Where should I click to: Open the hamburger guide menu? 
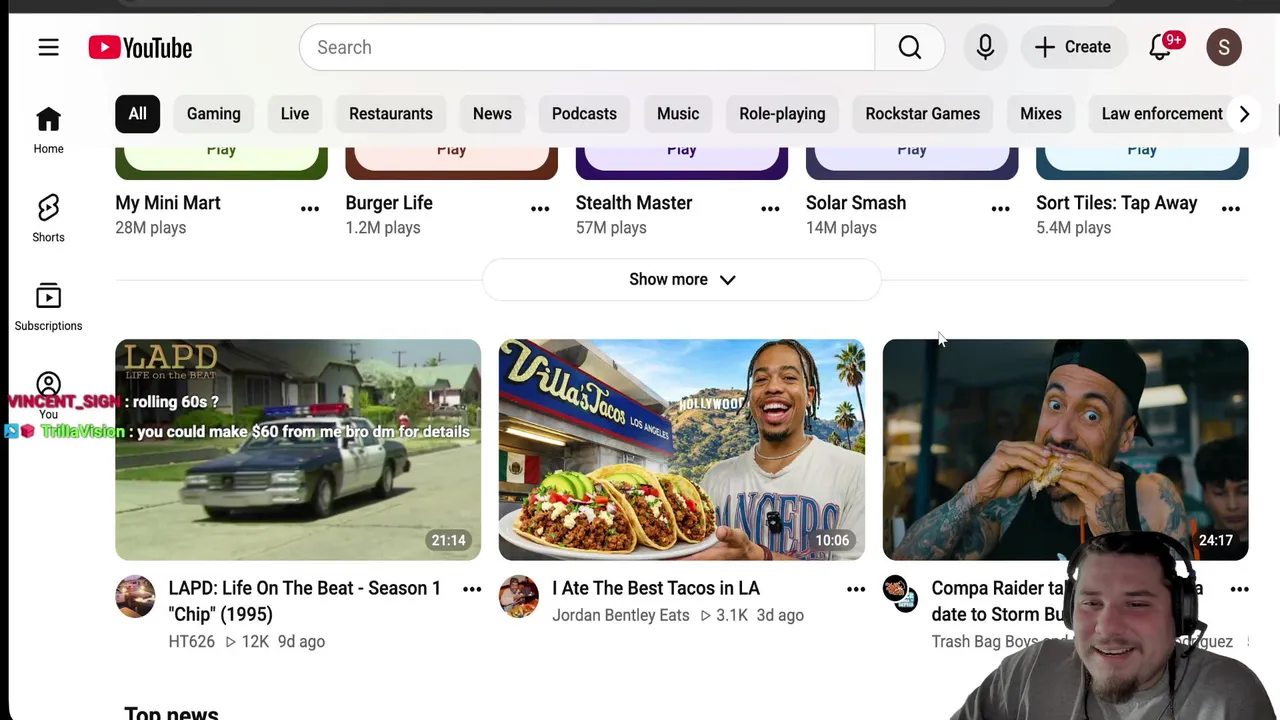click(x=48, y=47)
